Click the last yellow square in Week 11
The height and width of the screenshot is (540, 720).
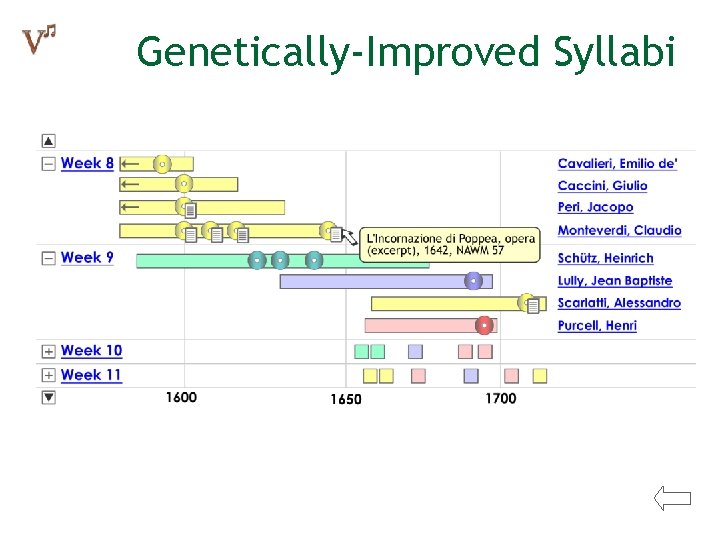540,376
